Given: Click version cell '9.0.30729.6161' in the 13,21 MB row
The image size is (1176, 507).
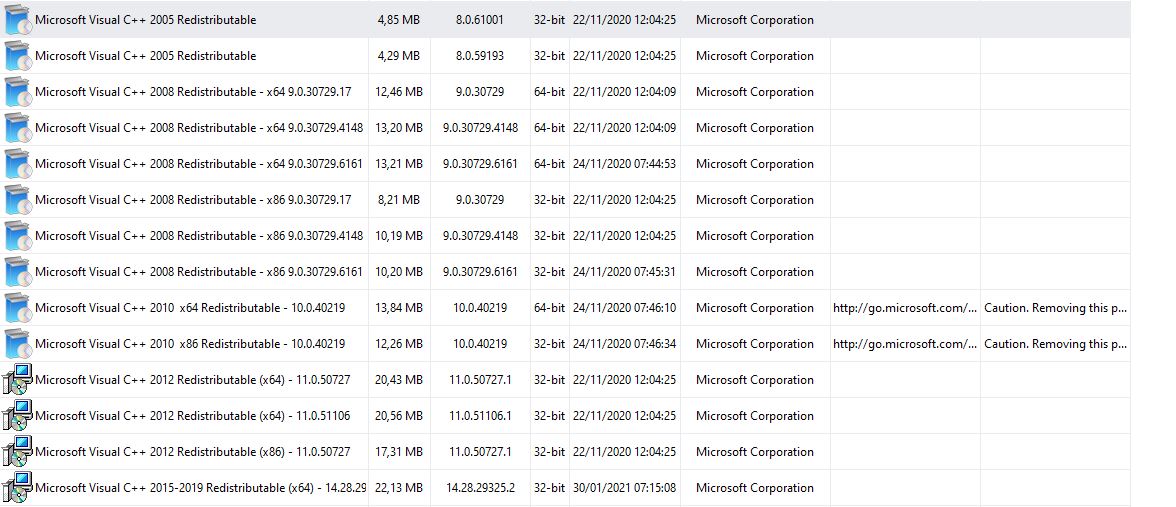Looking at the screenshot, I should click(x=480, y=164).
